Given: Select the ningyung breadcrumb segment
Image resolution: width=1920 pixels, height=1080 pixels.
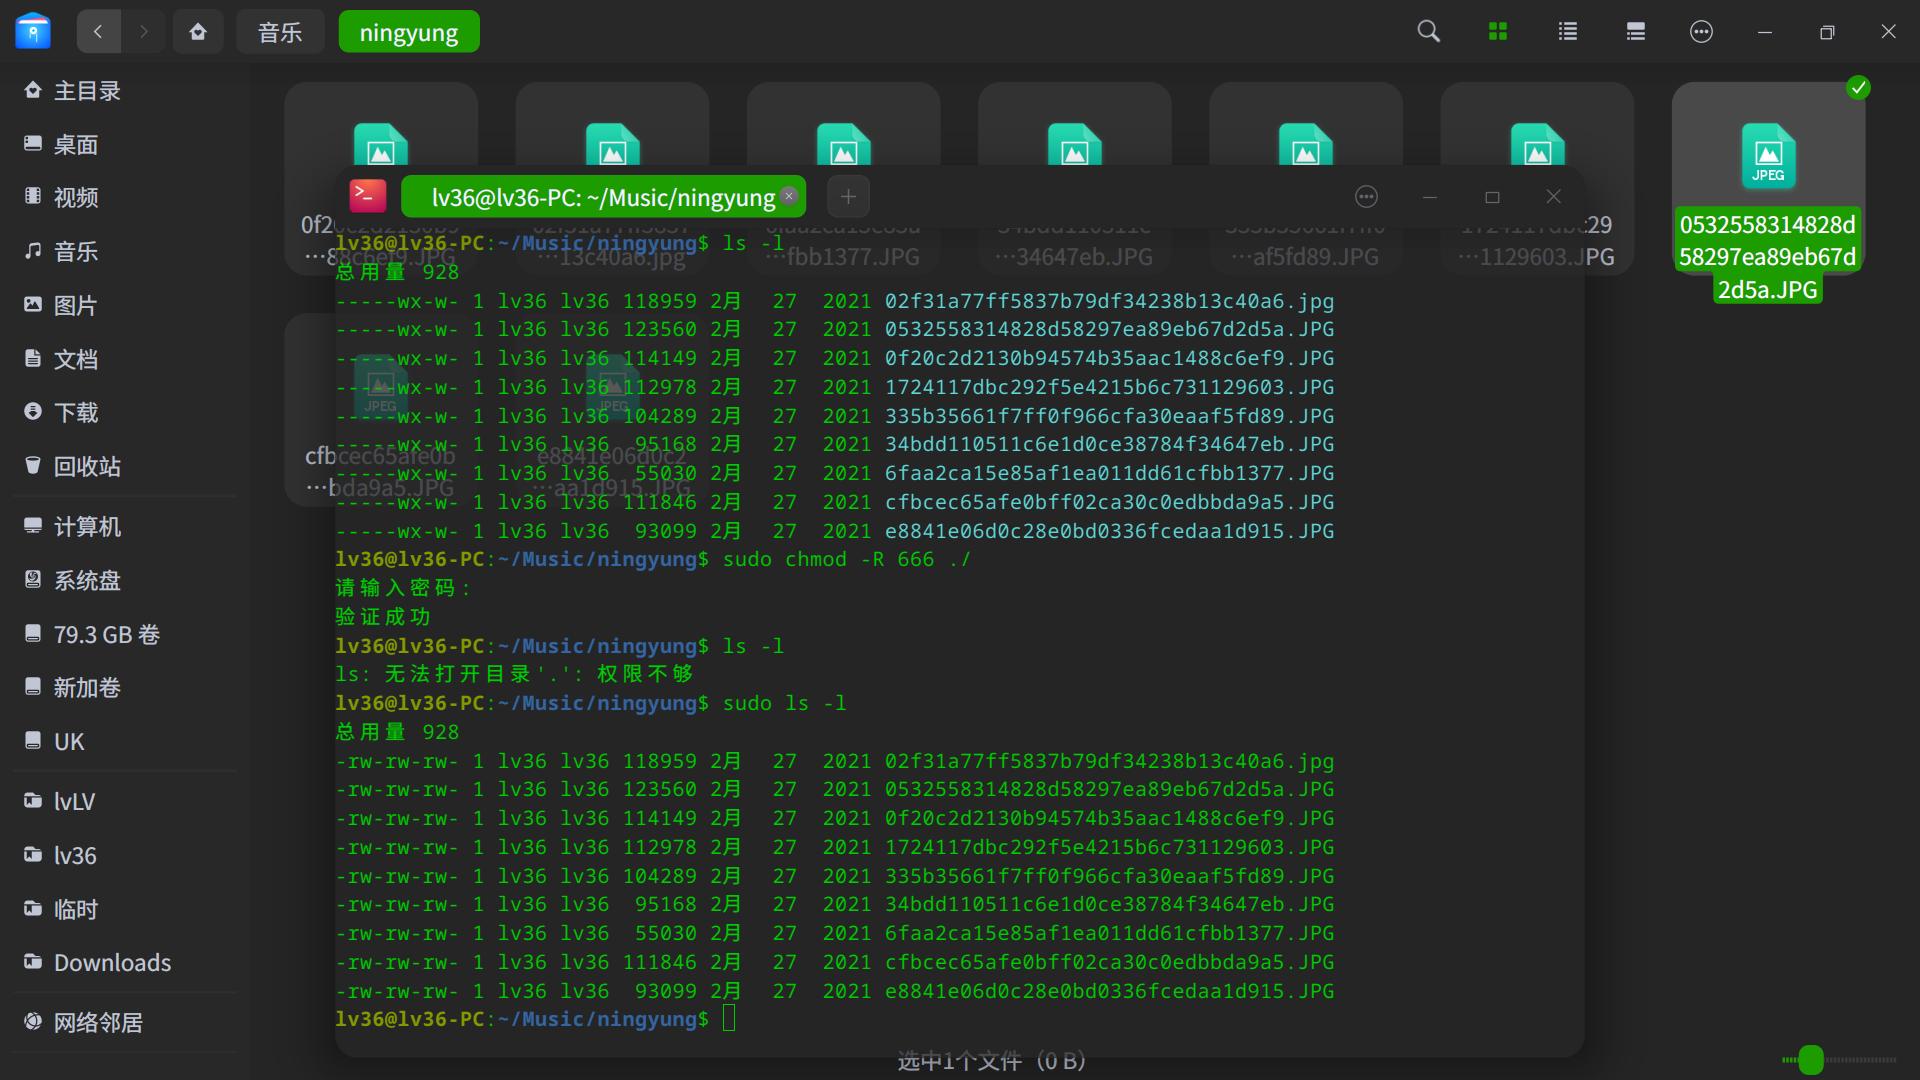Looking at the screenshot, I should point(408,32).
